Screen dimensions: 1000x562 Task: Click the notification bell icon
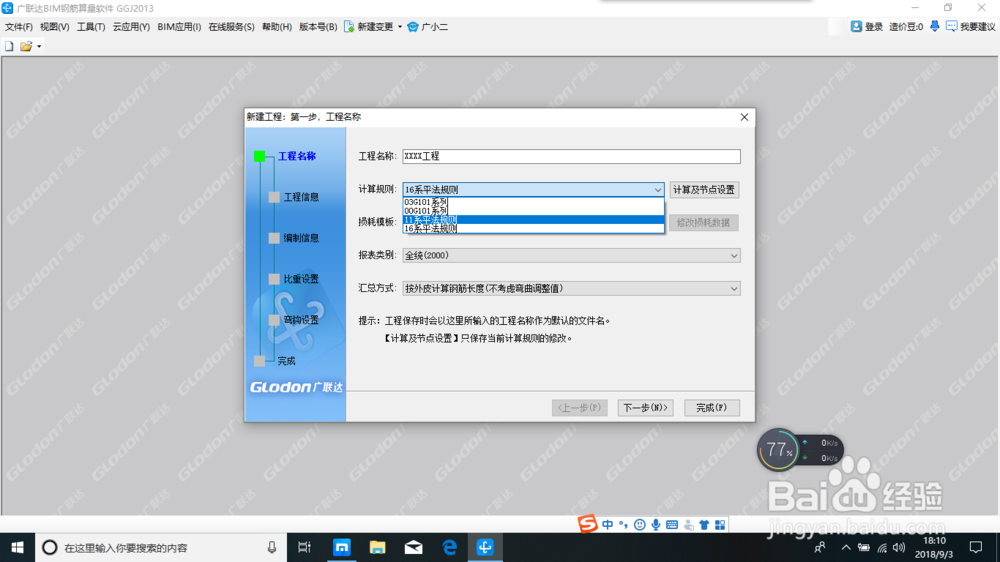coord(934,26)
